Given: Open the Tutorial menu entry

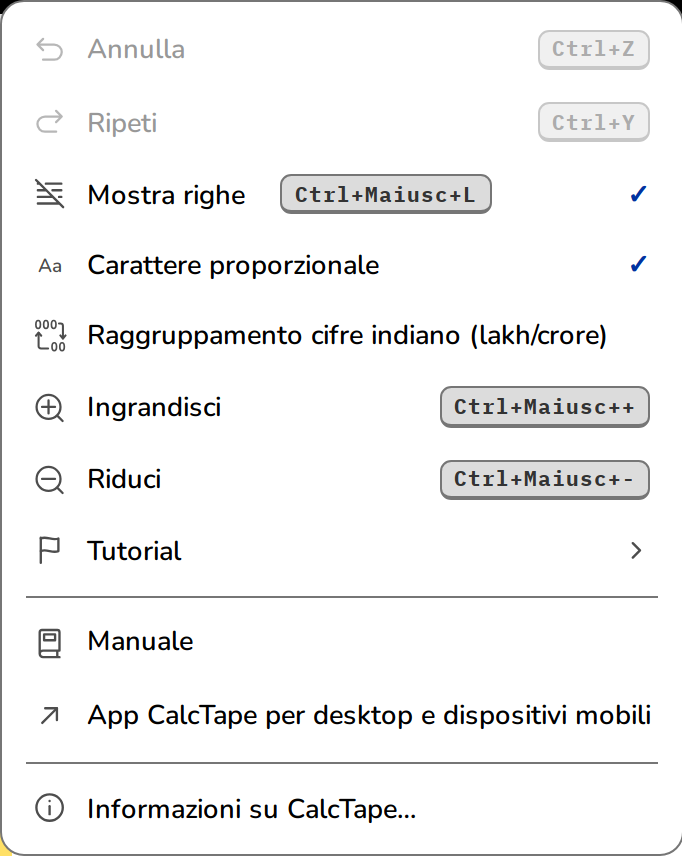Looking at the screenshot, I should tap(342, 550).
